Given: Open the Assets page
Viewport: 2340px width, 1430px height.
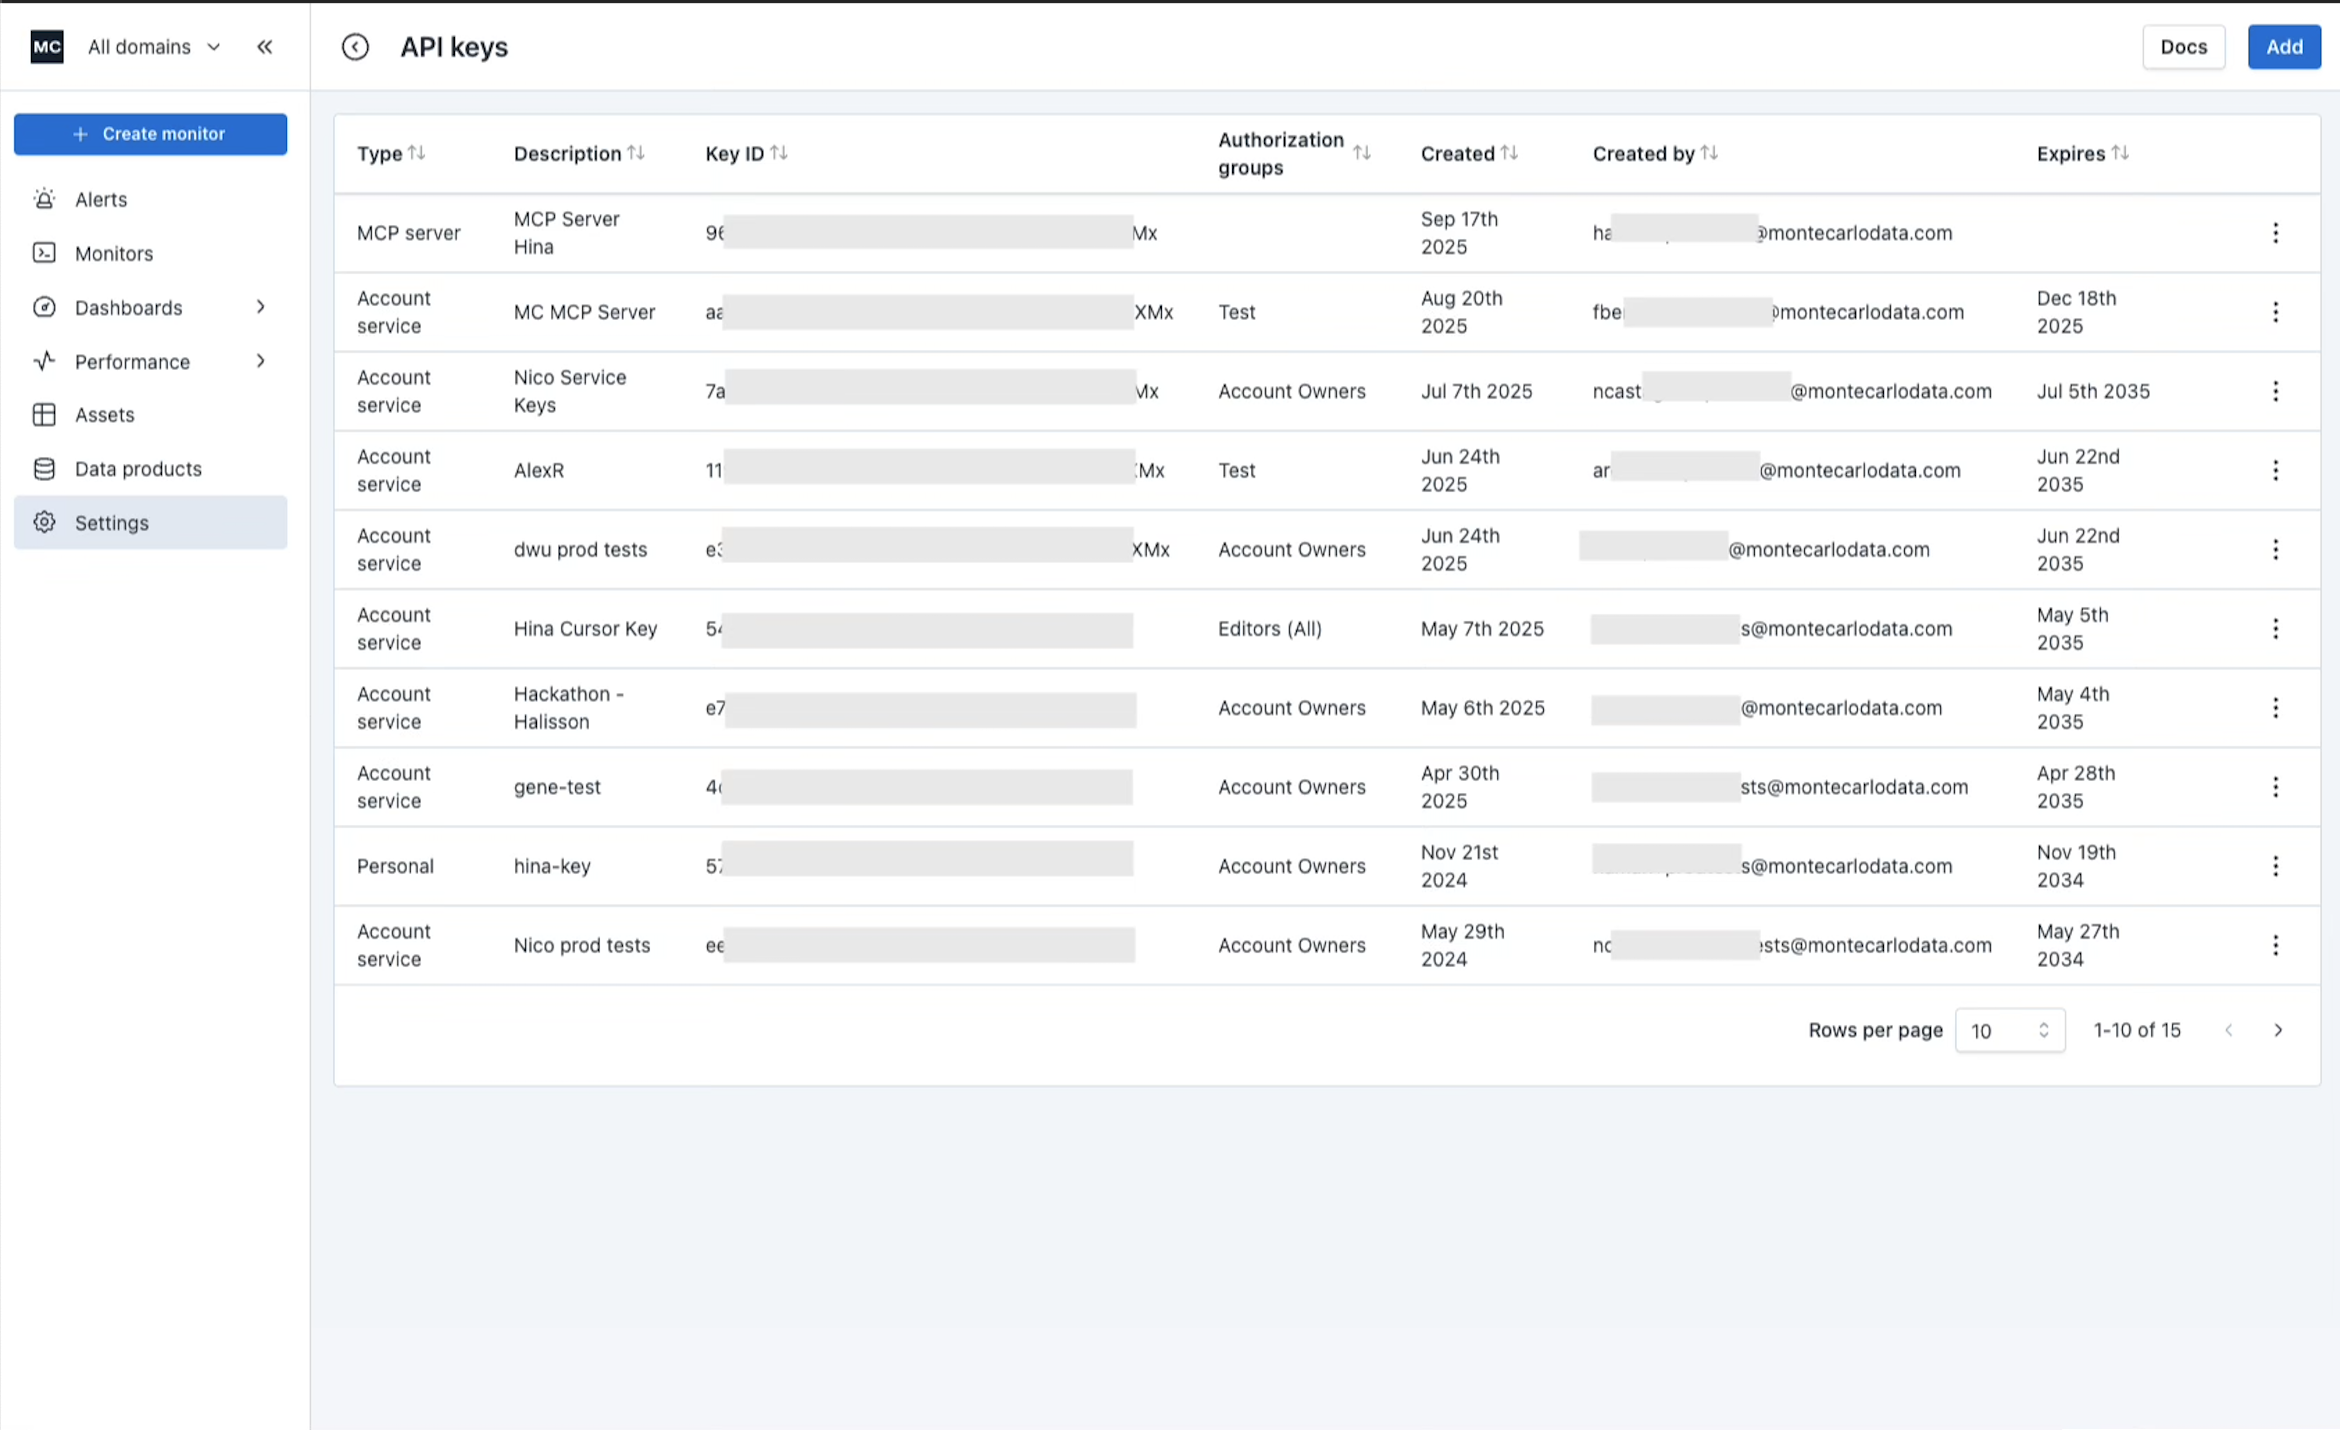Looking at the screenshot, I should pyautogui.click(x=104, y=415).
